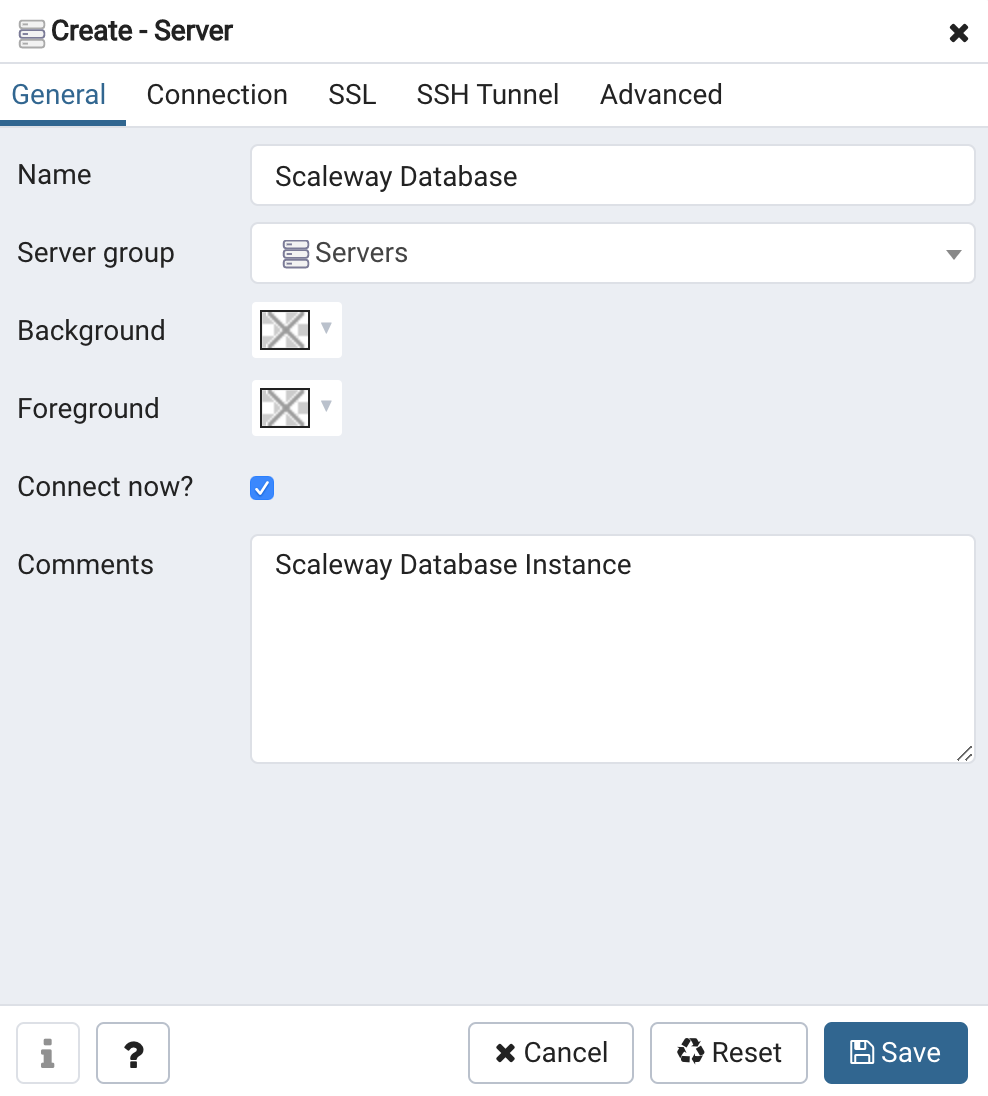Click the server icon in dialog title
Viewport: 988px width, 1096px height.
click(31, 32)
